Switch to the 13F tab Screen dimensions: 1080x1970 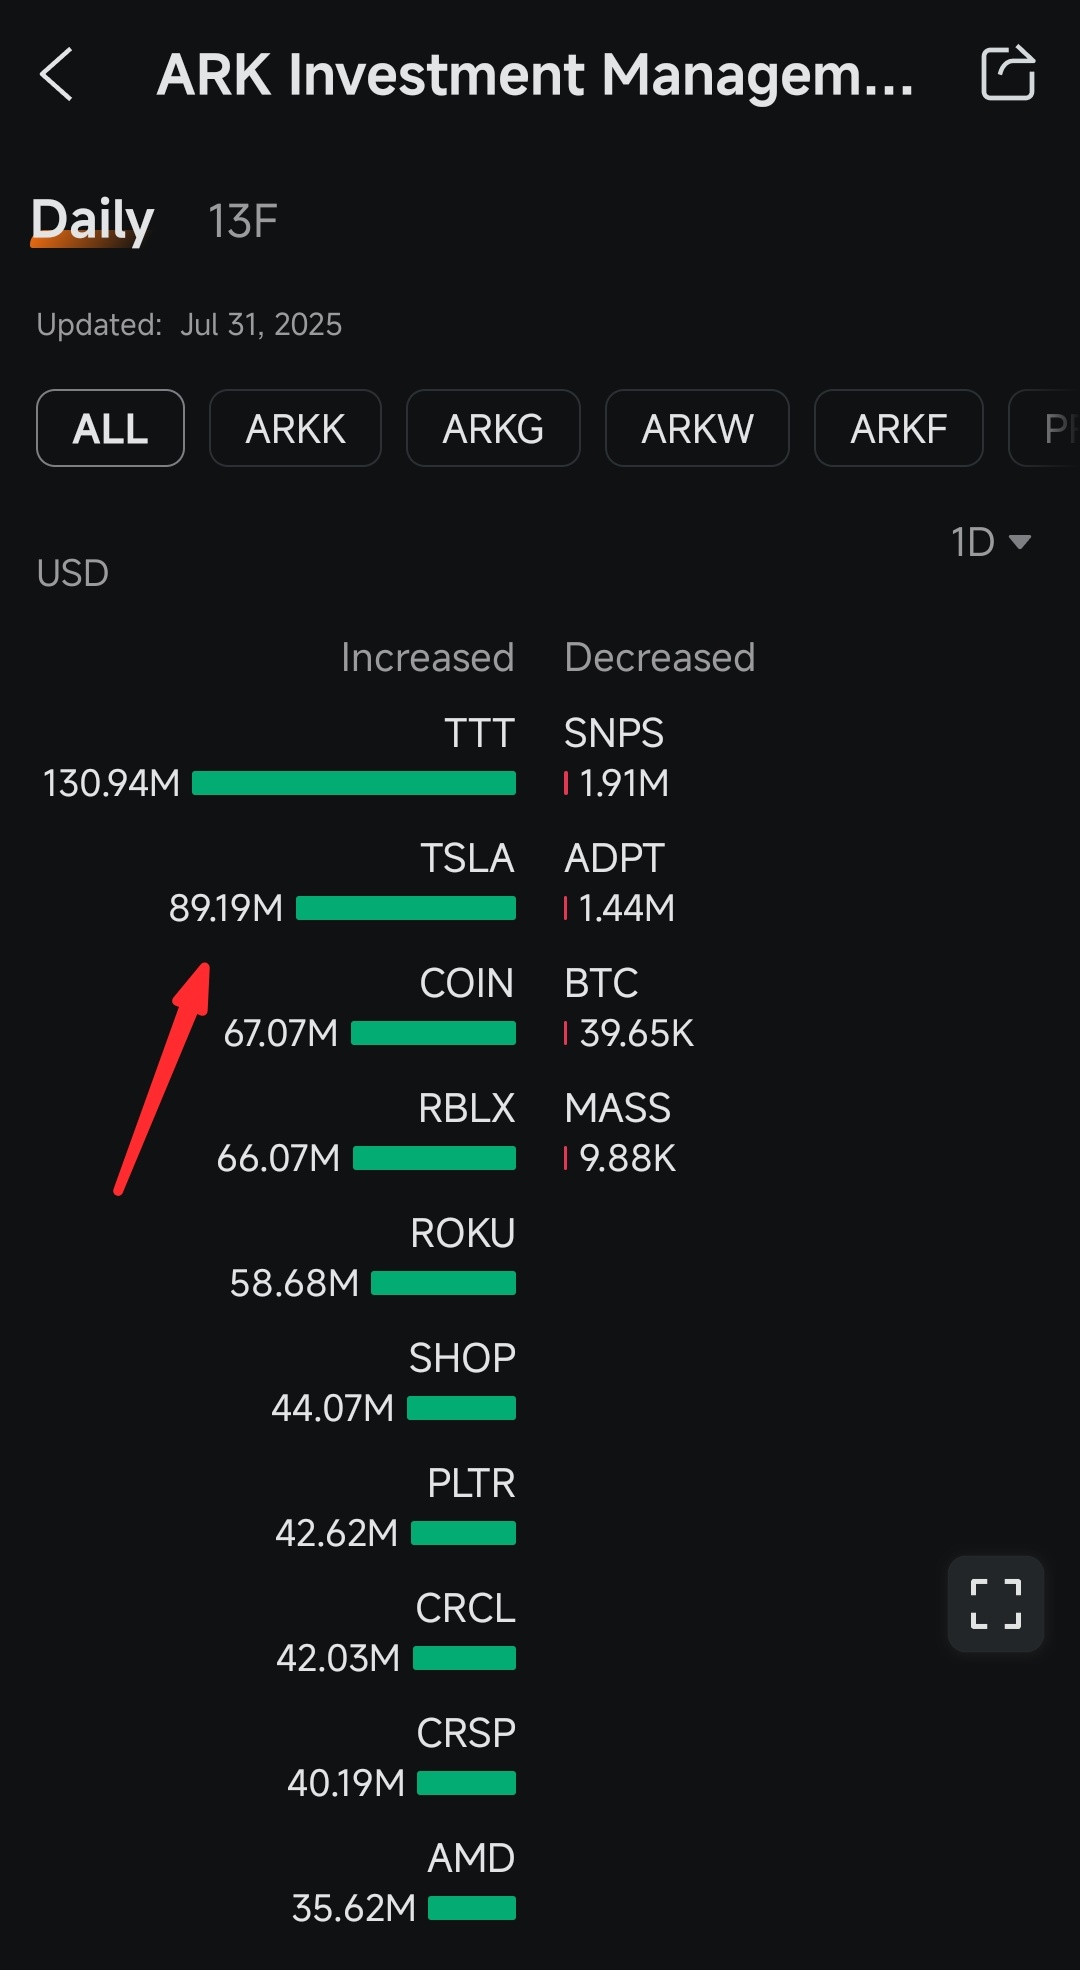(x=242, y=221)
